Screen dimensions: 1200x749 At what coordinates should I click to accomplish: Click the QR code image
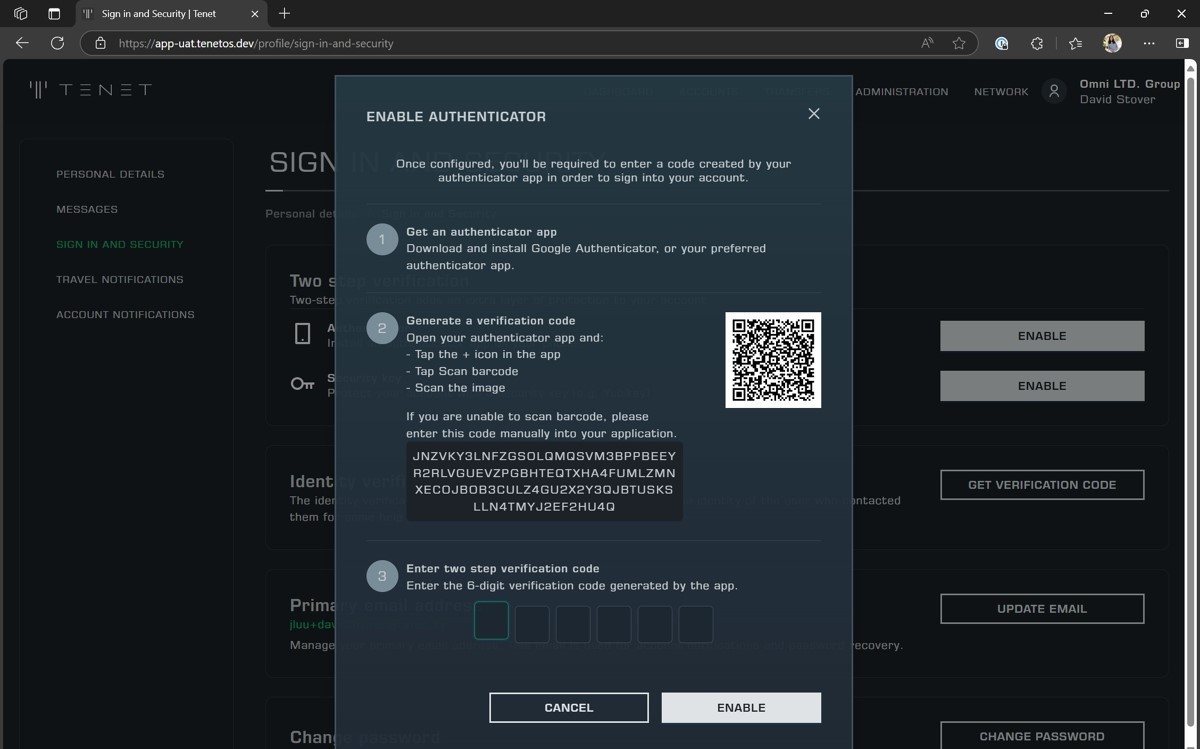tap(773, 360)
